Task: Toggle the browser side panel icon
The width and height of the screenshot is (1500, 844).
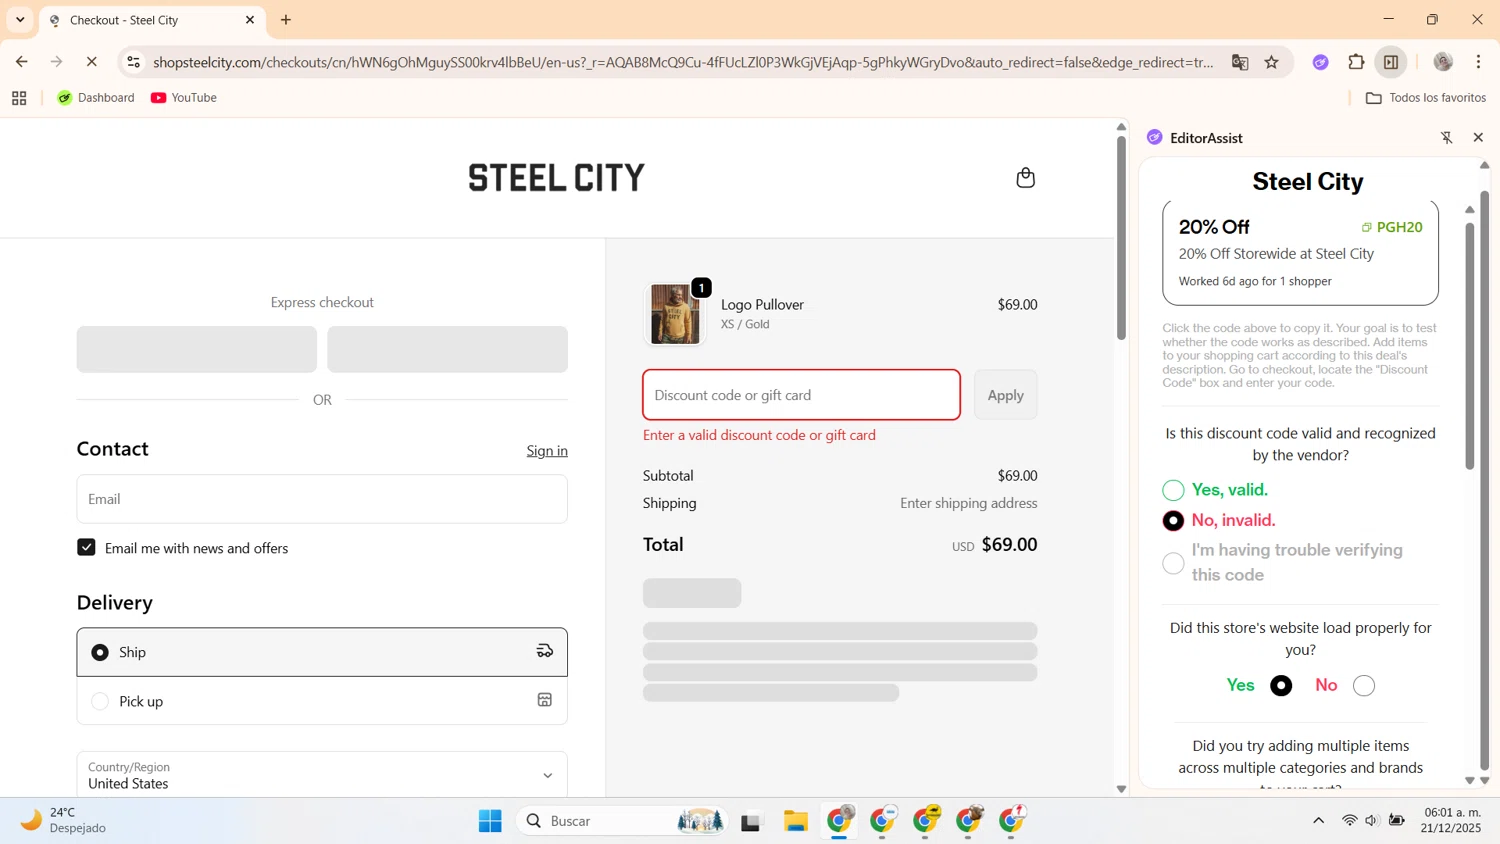Action: click(x=1391, y=62)
